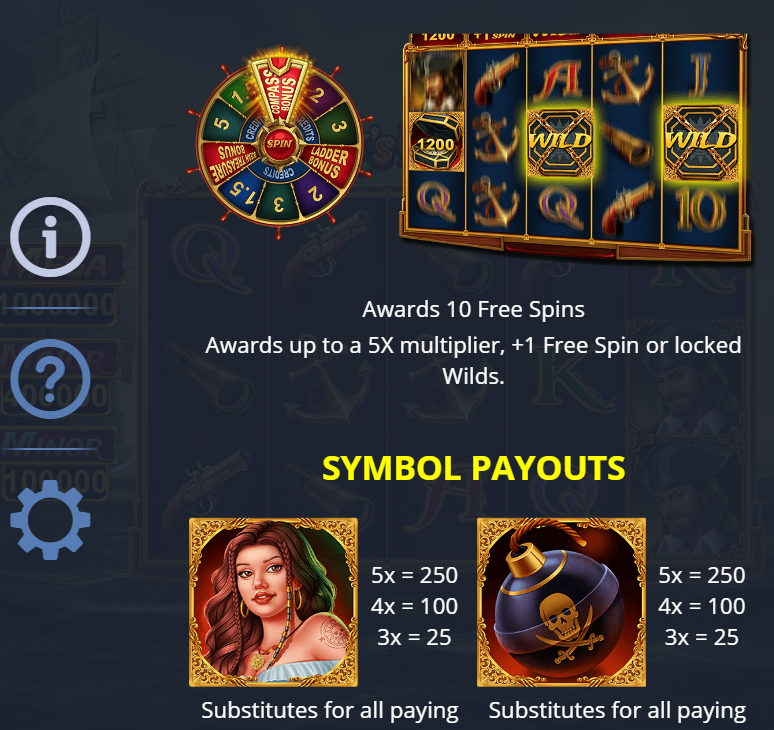The height and width of the screenshot is (730, 774).
Task: Click the woman symbol 5x = 250 payout
Action: (x=414, y=576)
